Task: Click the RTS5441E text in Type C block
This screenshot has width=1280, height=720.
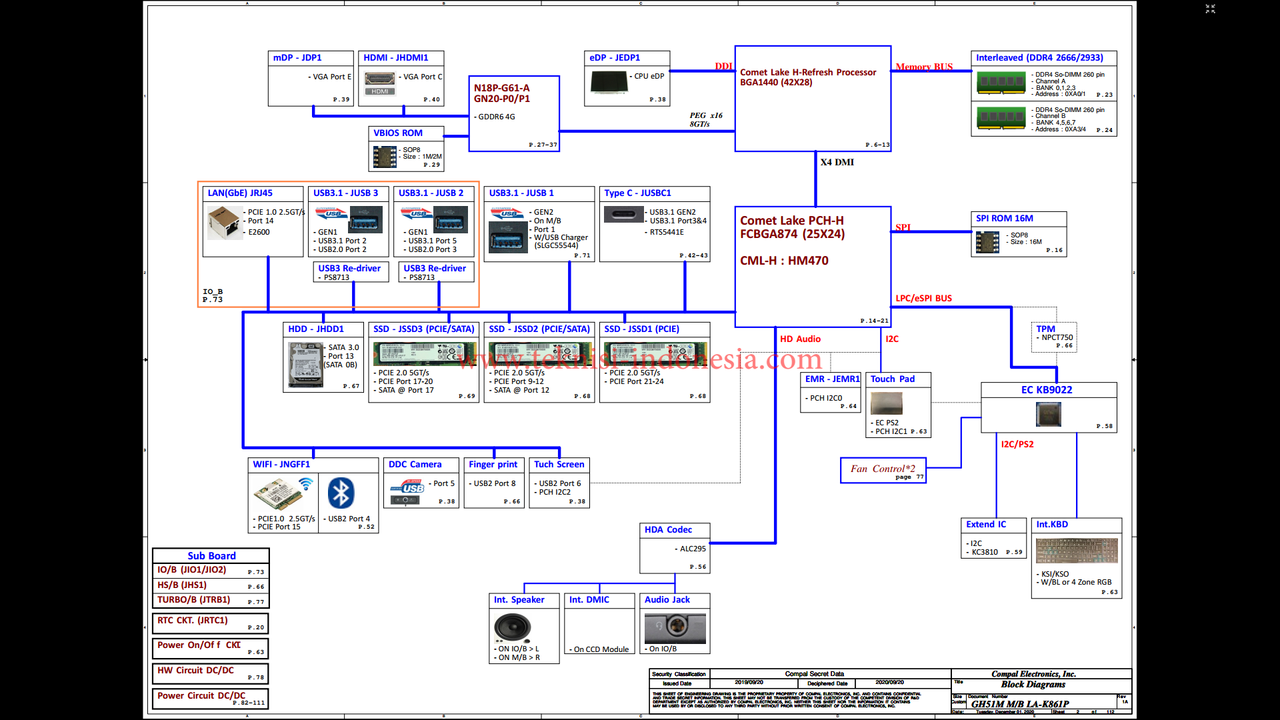Action: [668, 232]
